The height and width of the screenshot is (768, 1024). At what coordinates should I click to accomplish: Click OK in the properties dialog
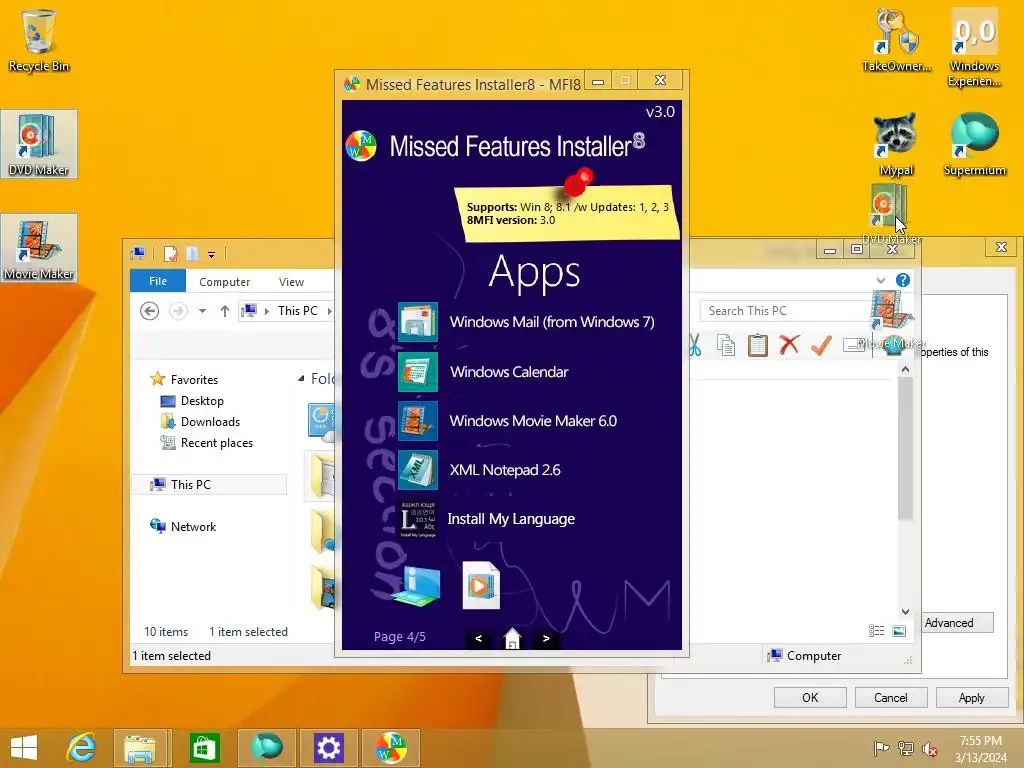pos(810,697)
